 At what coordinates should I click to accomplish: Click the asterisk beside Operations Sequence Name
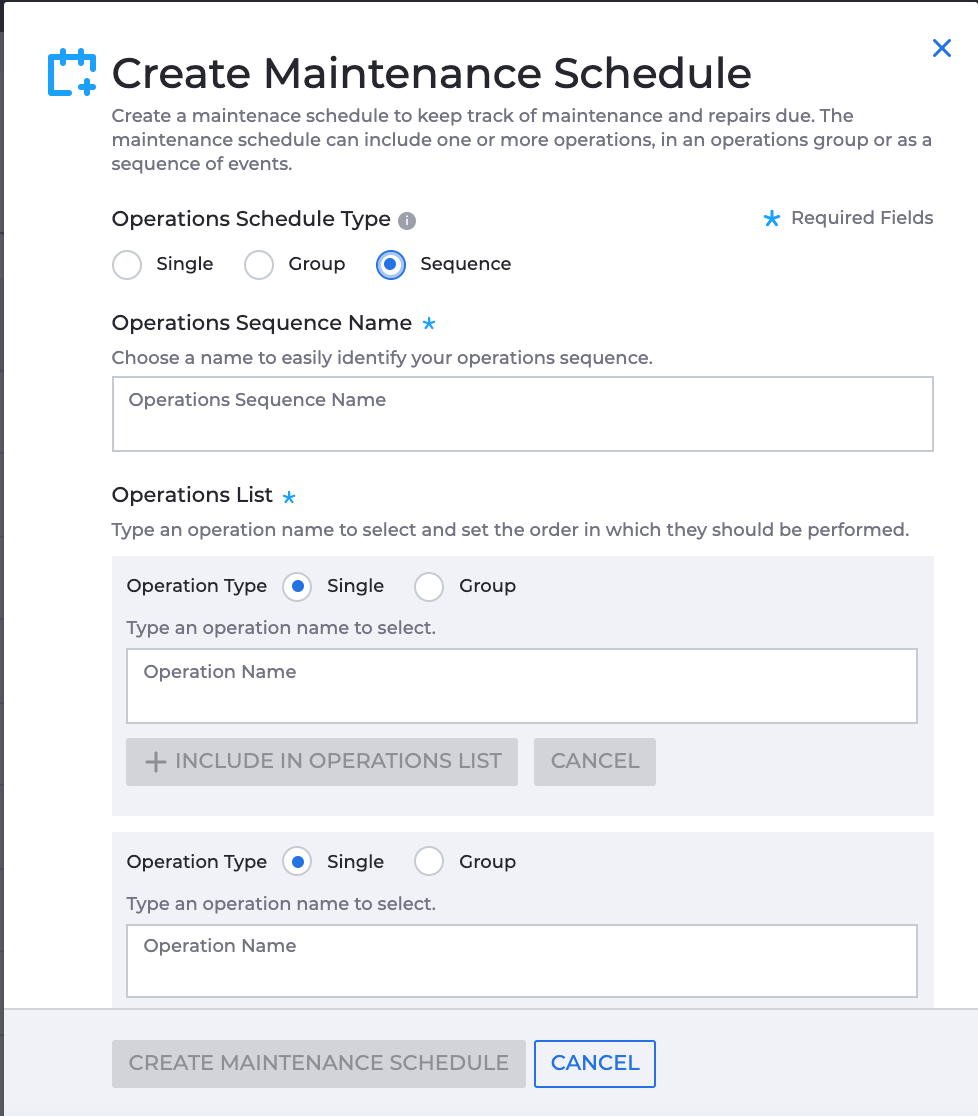click(x=428, y=324)
